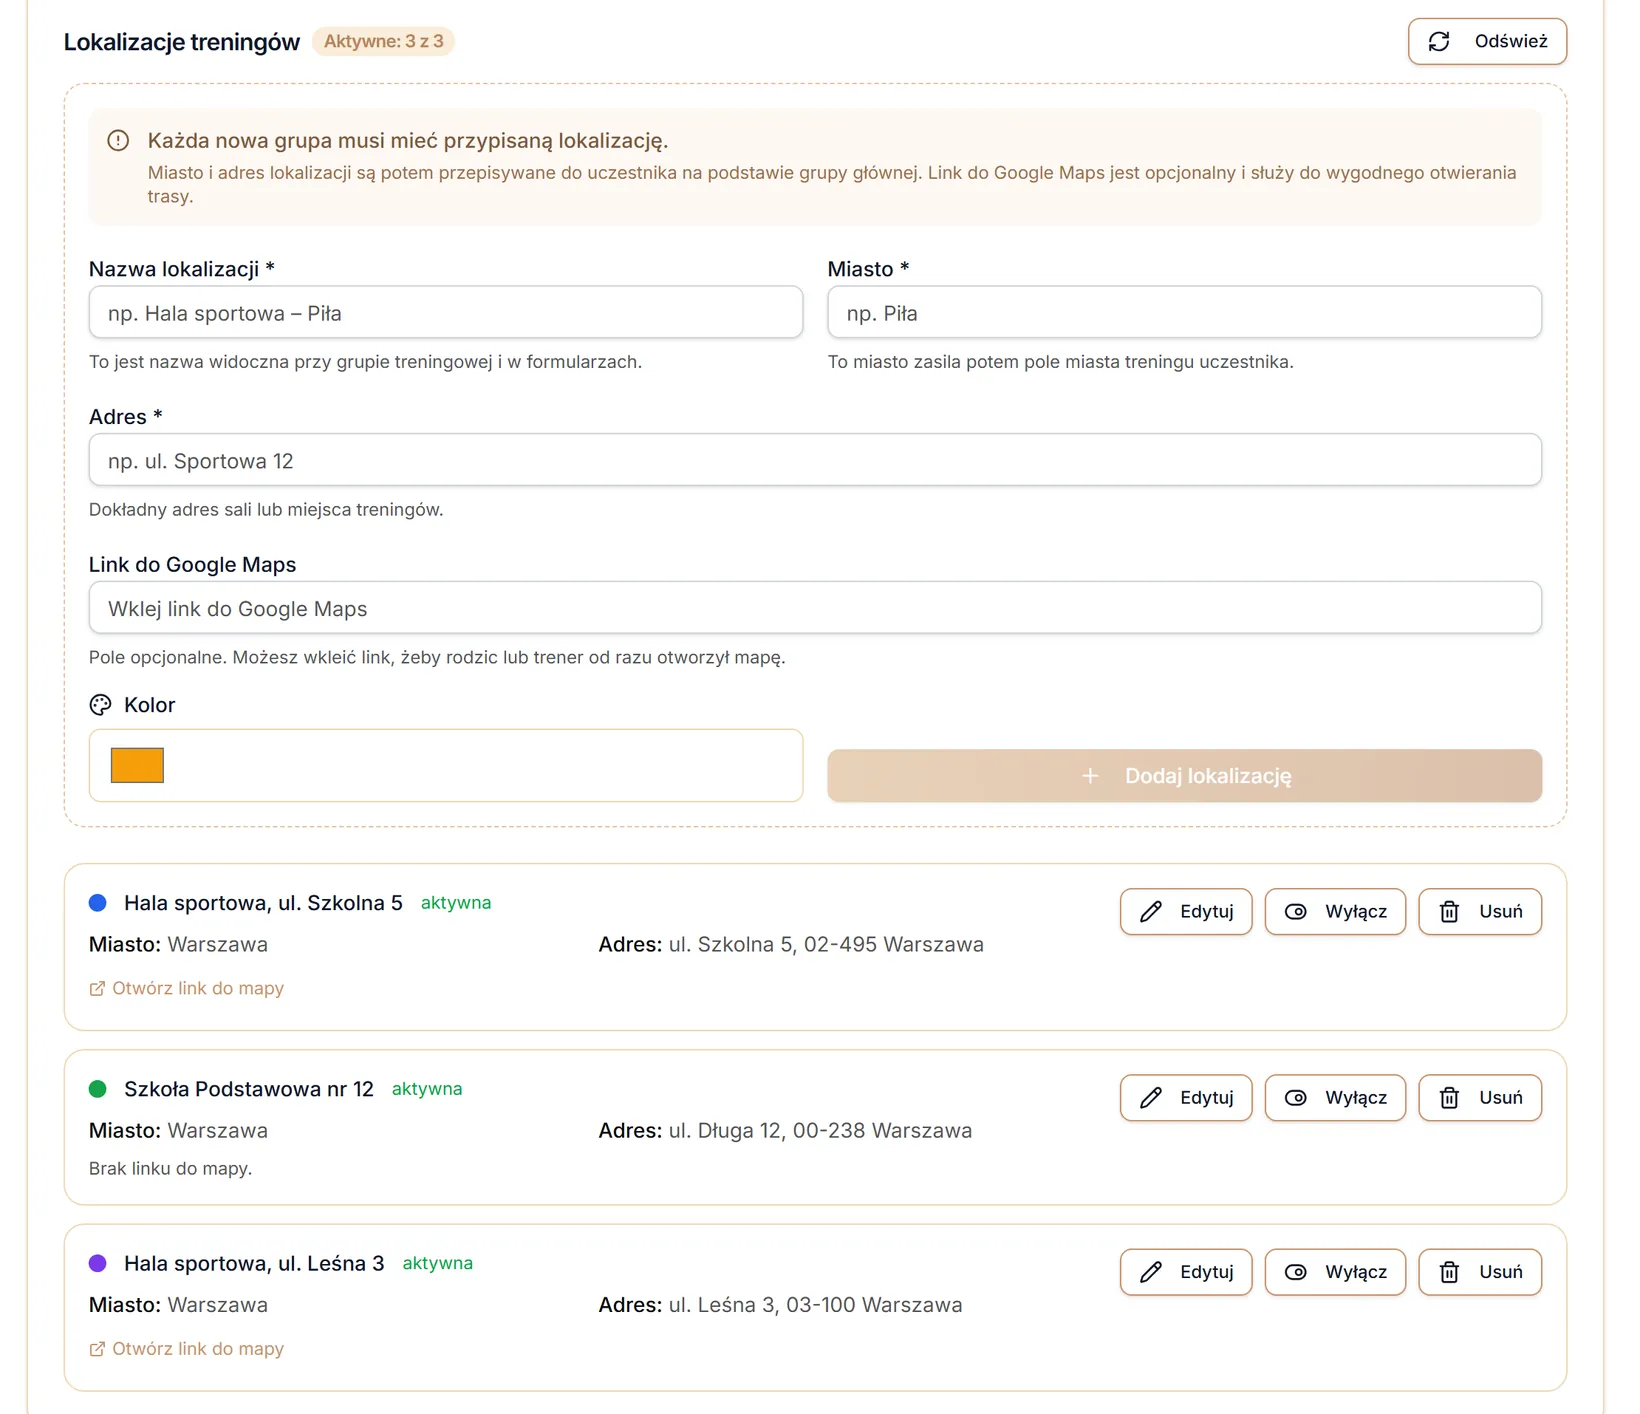Image resolution: width=1640 pixels, height=1414 pixels.
Task: Open map link for ul. Szkolna 5
Action: 187,988
